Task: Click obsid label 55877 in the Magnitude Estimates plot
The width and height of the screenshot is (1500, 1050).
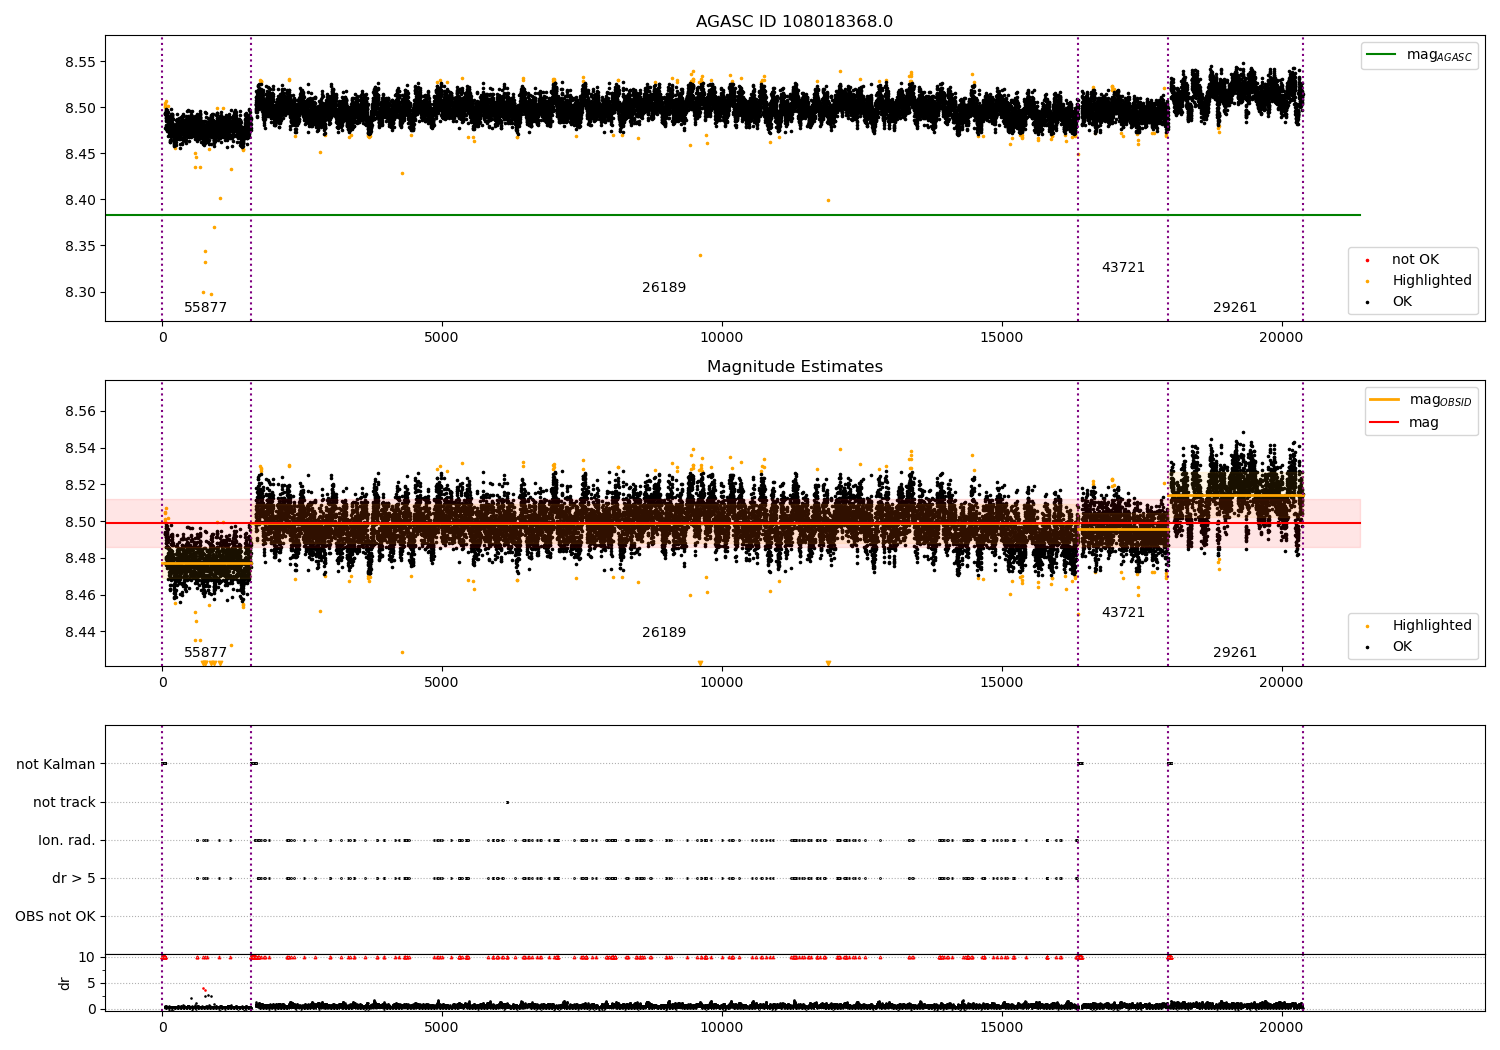Action: coord(205,653)
